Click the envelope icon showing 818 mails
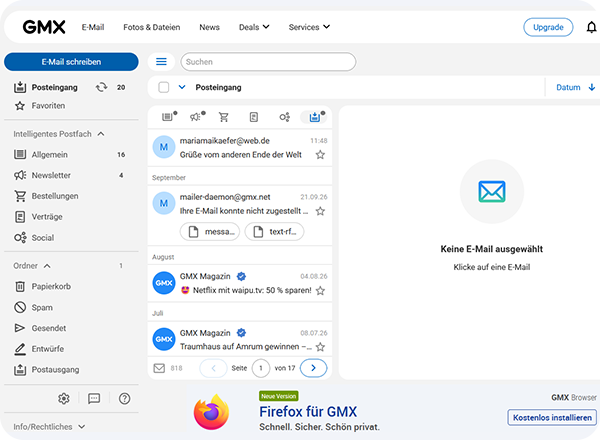The width and height of the screenshot is (600, 440). (x=159, y=368)
